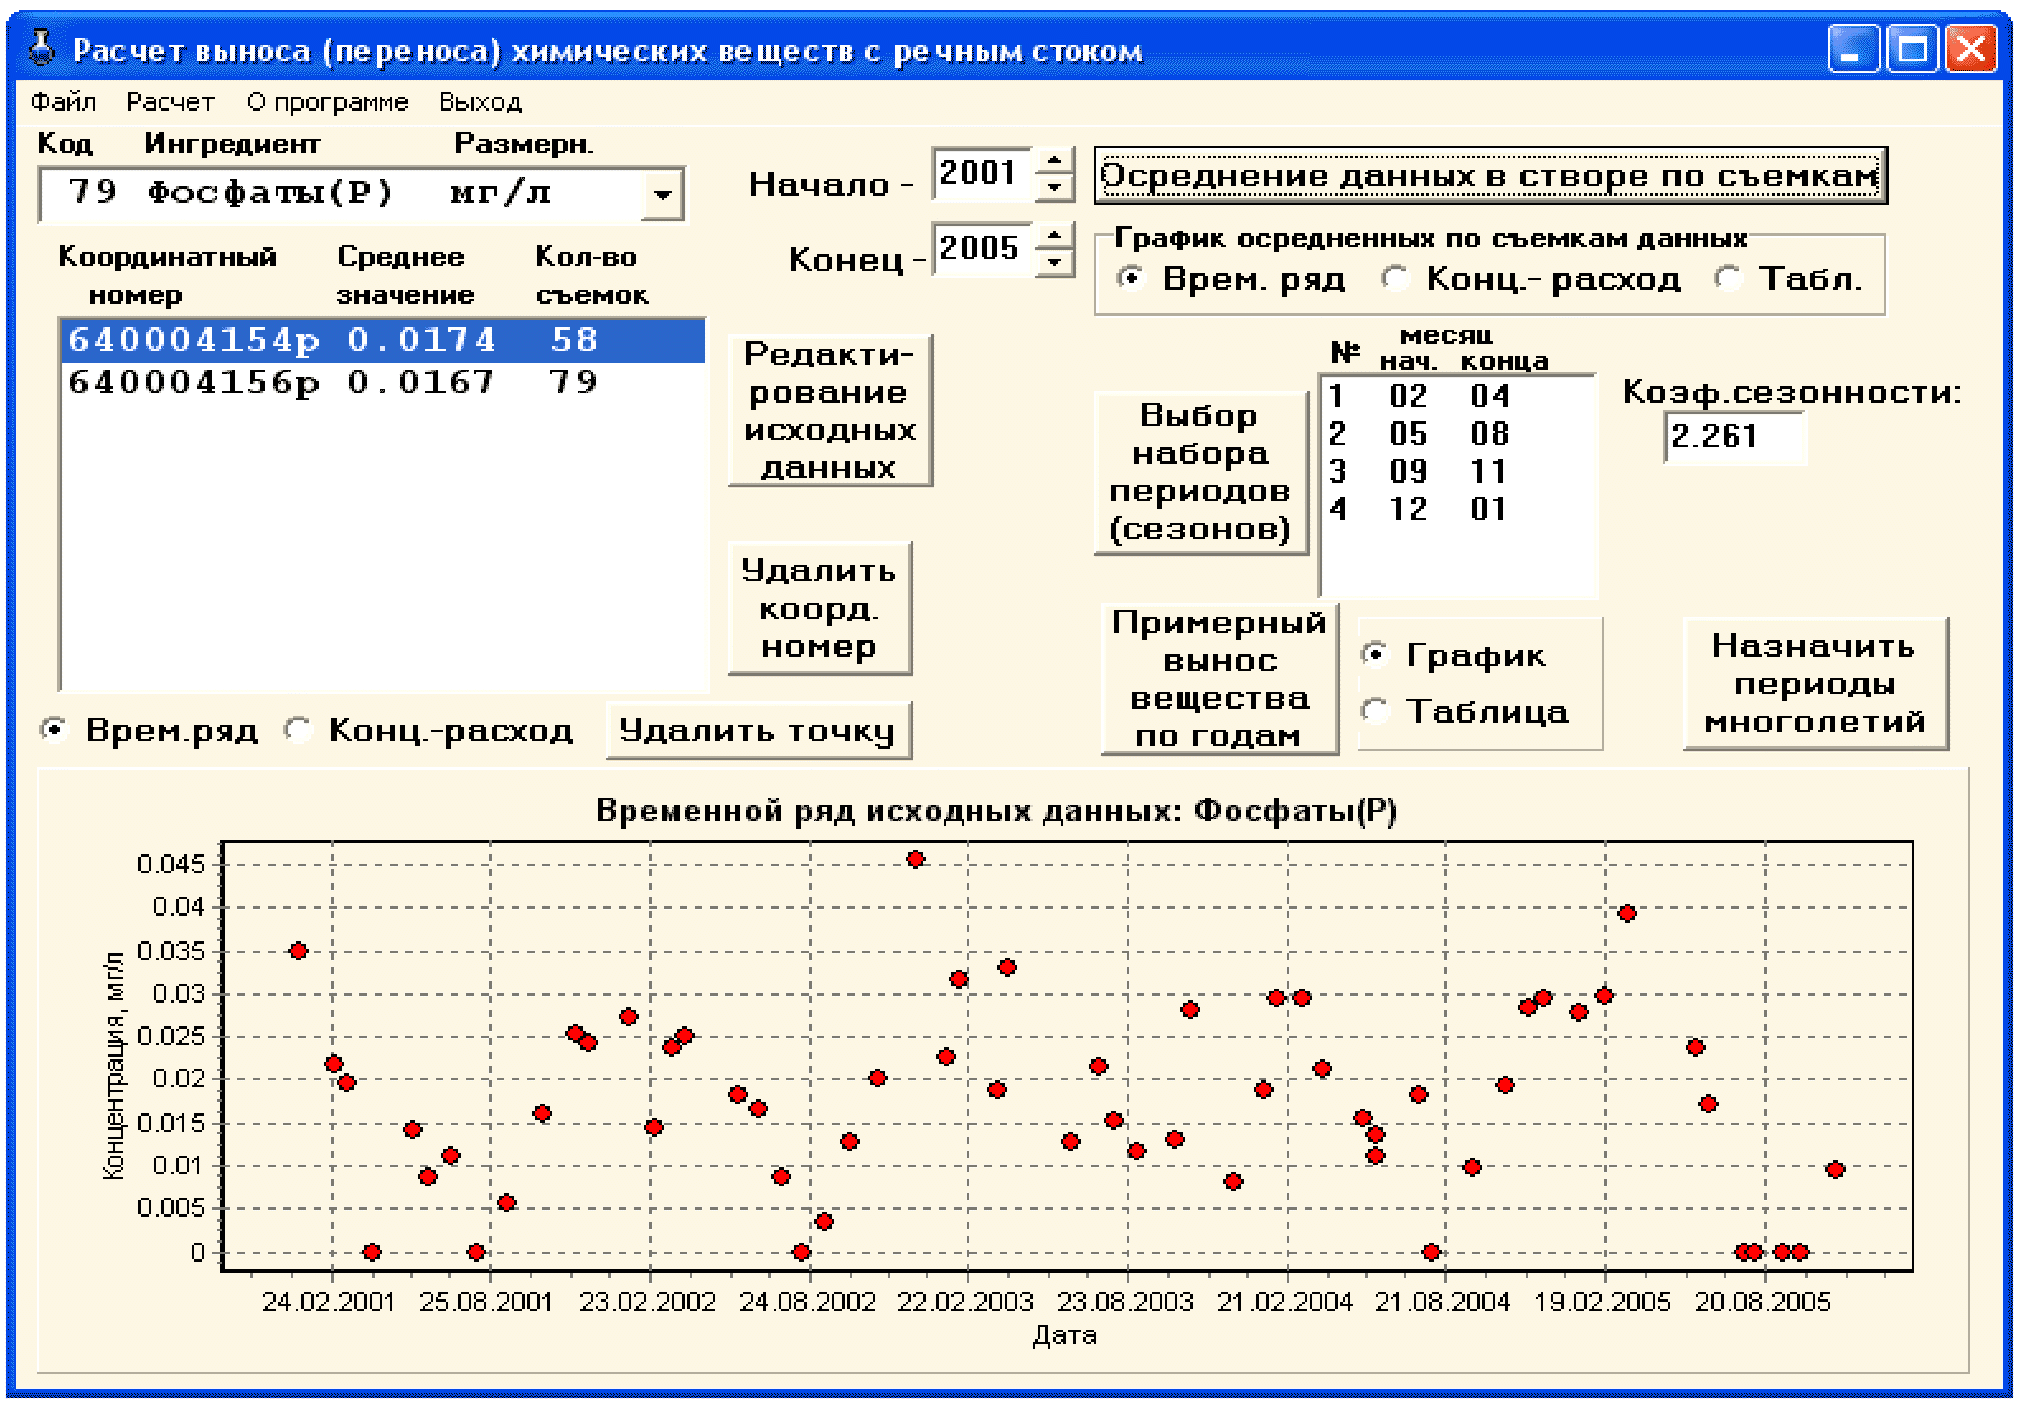Viewport: 2028px width, 1412px height.
Task: Select the Конц.-расход radio under the list
Action: 296,730
